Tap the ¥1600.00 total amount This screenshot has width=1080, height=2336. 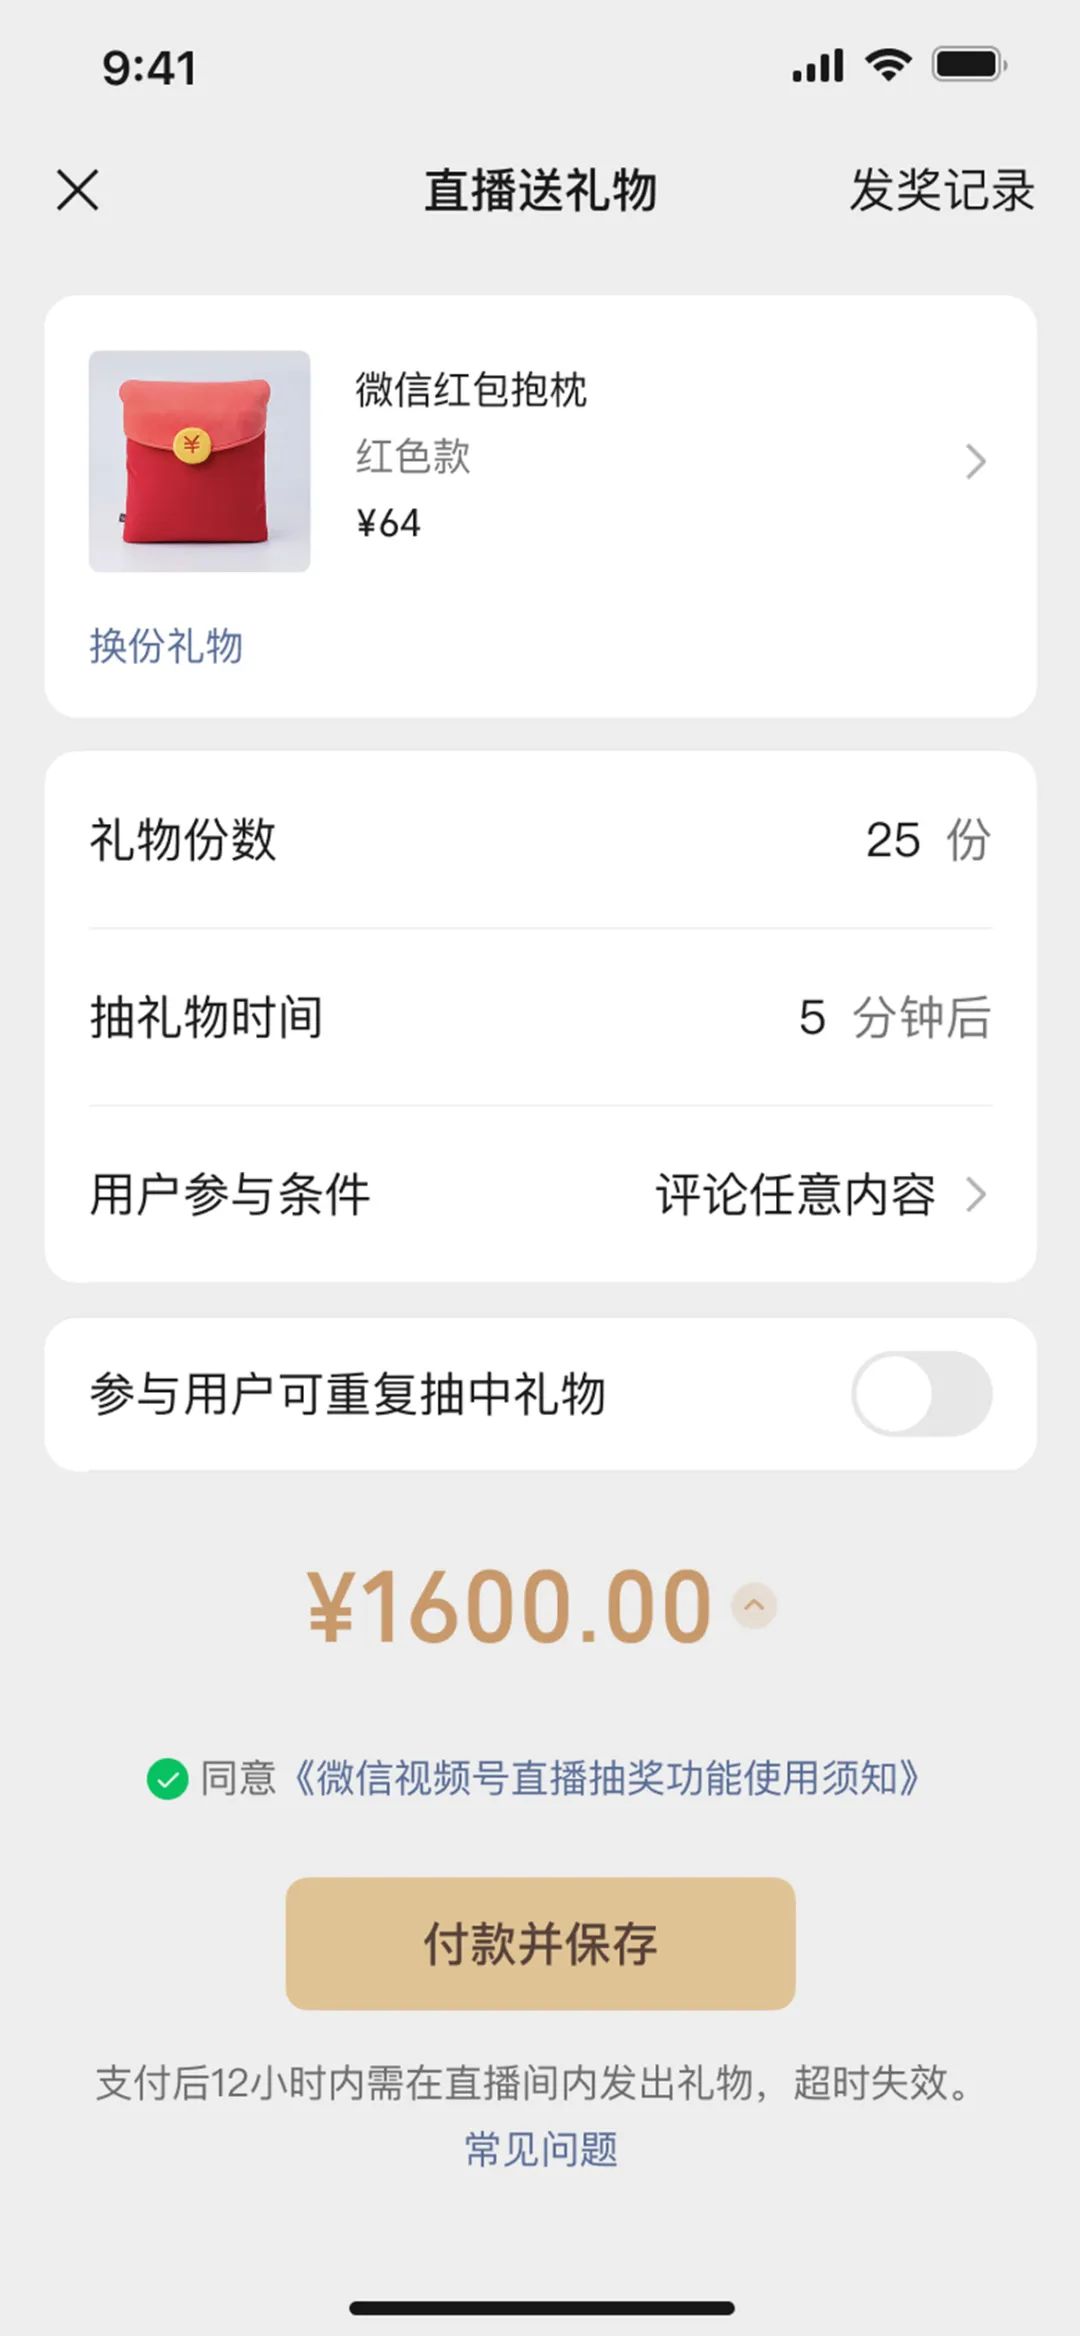pos(510,1606)
